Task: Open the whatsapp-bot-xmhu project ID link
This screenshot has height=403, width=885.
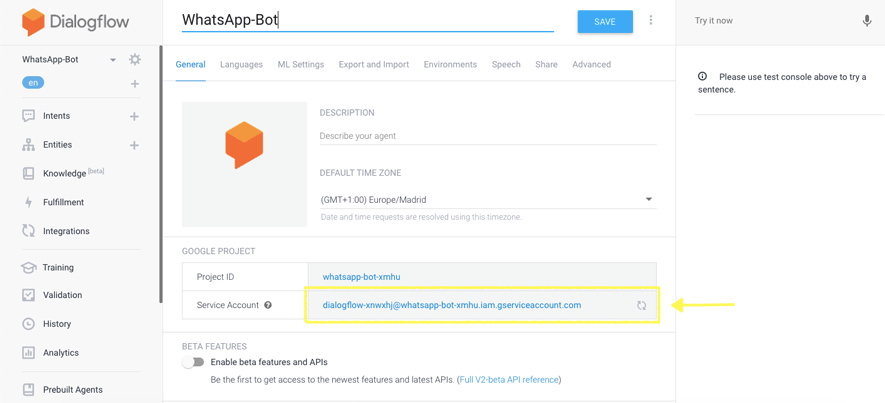Action: 362,277
